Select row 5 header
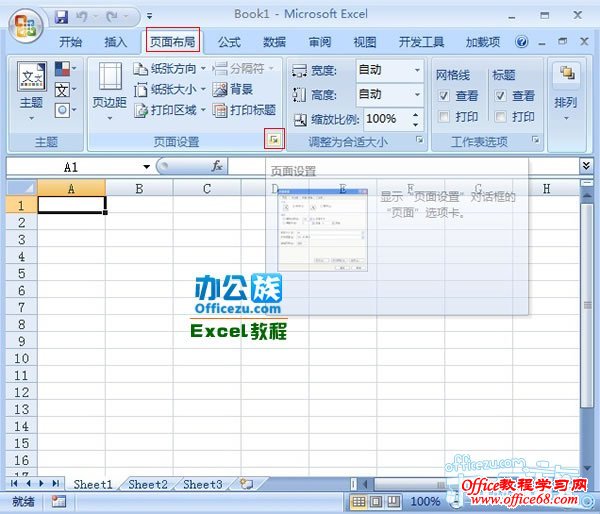Viewport: 600px width, 514px height. click(22, 273)
